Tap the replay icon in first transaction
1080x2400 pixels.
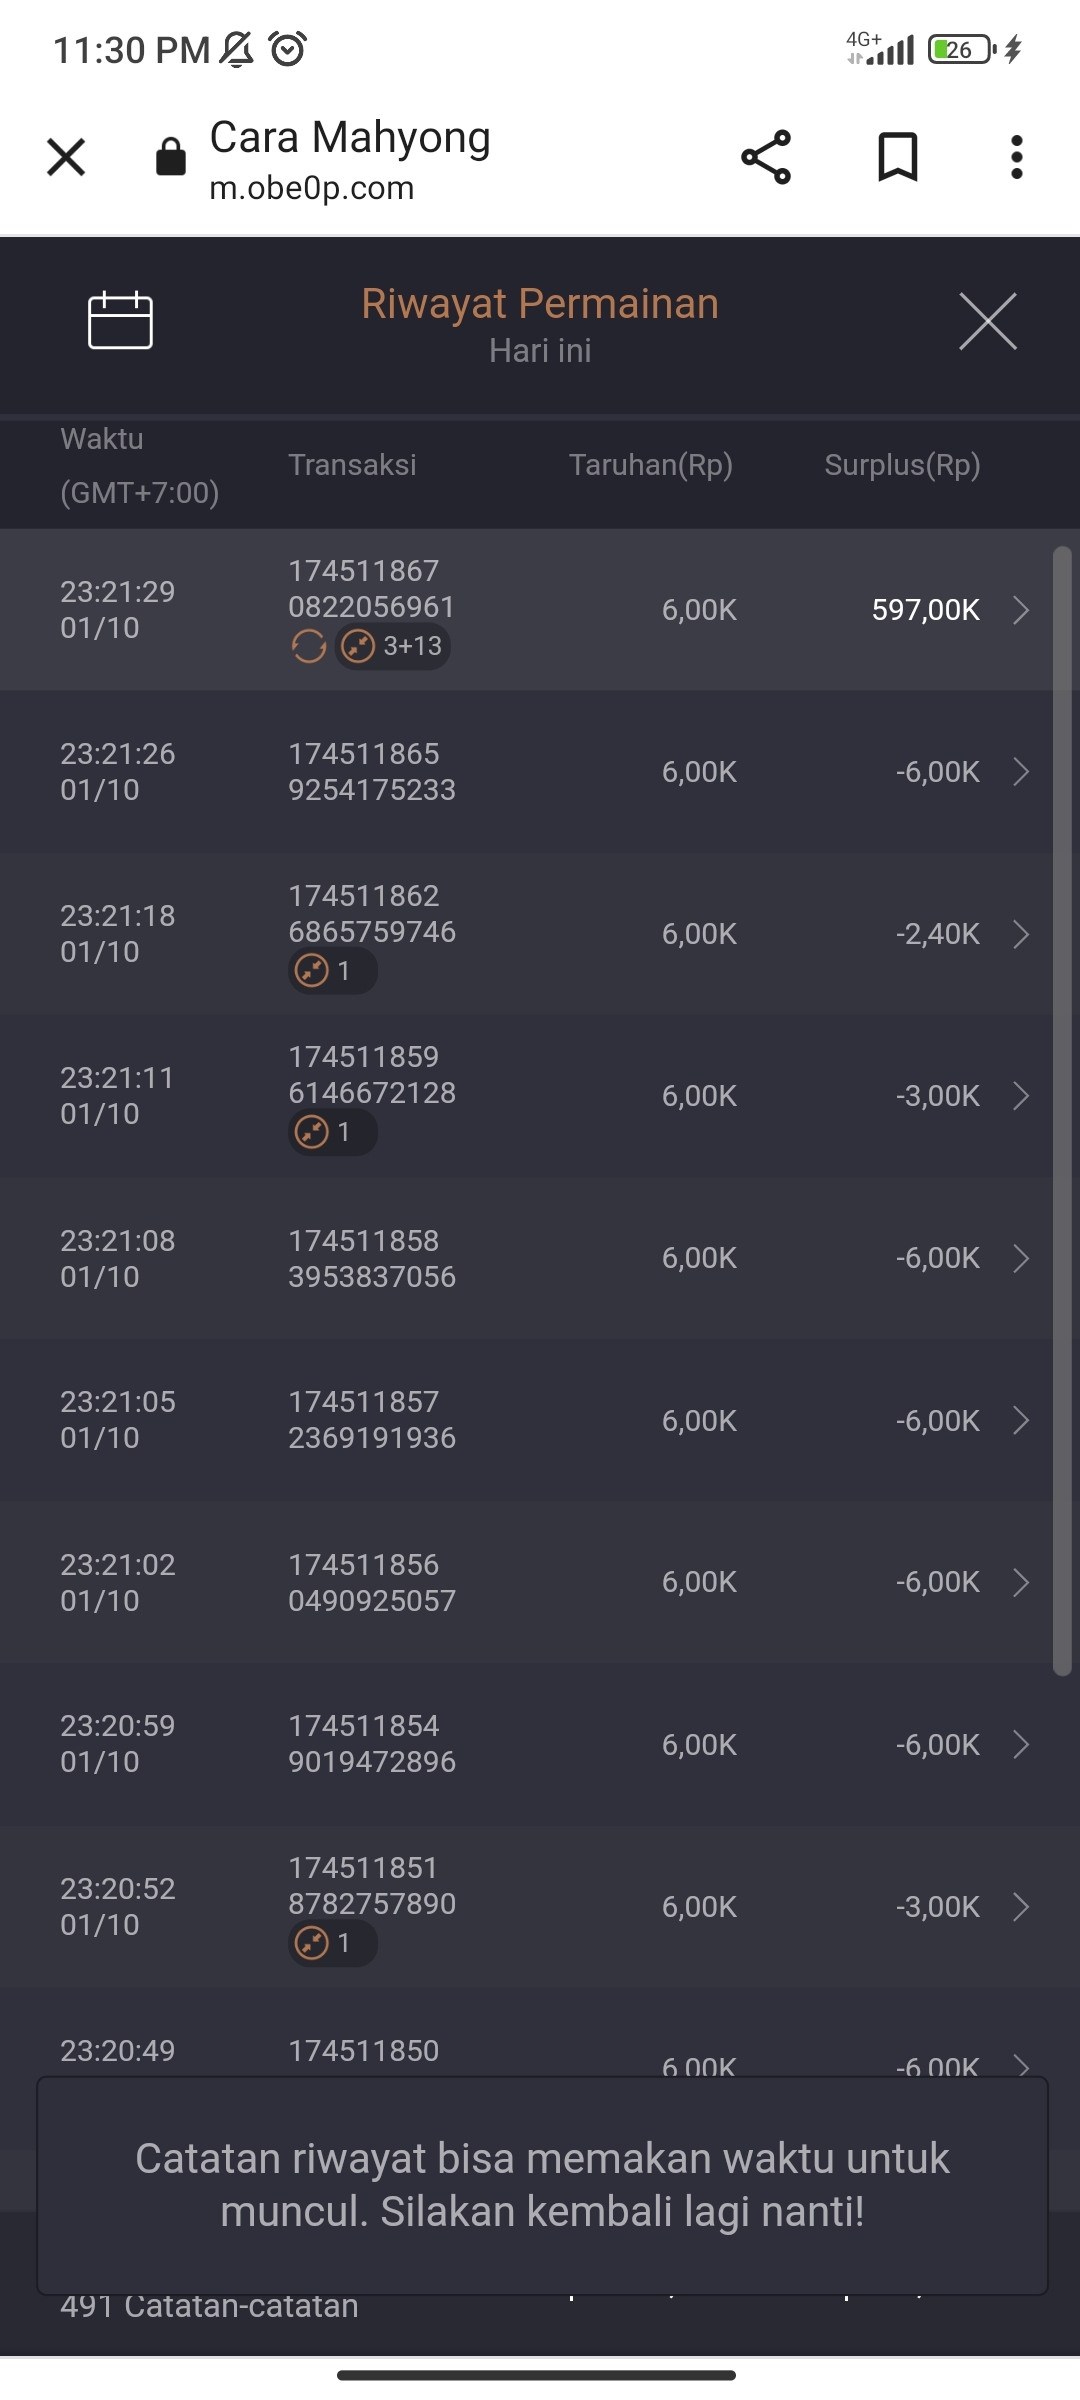coord(308,647)
